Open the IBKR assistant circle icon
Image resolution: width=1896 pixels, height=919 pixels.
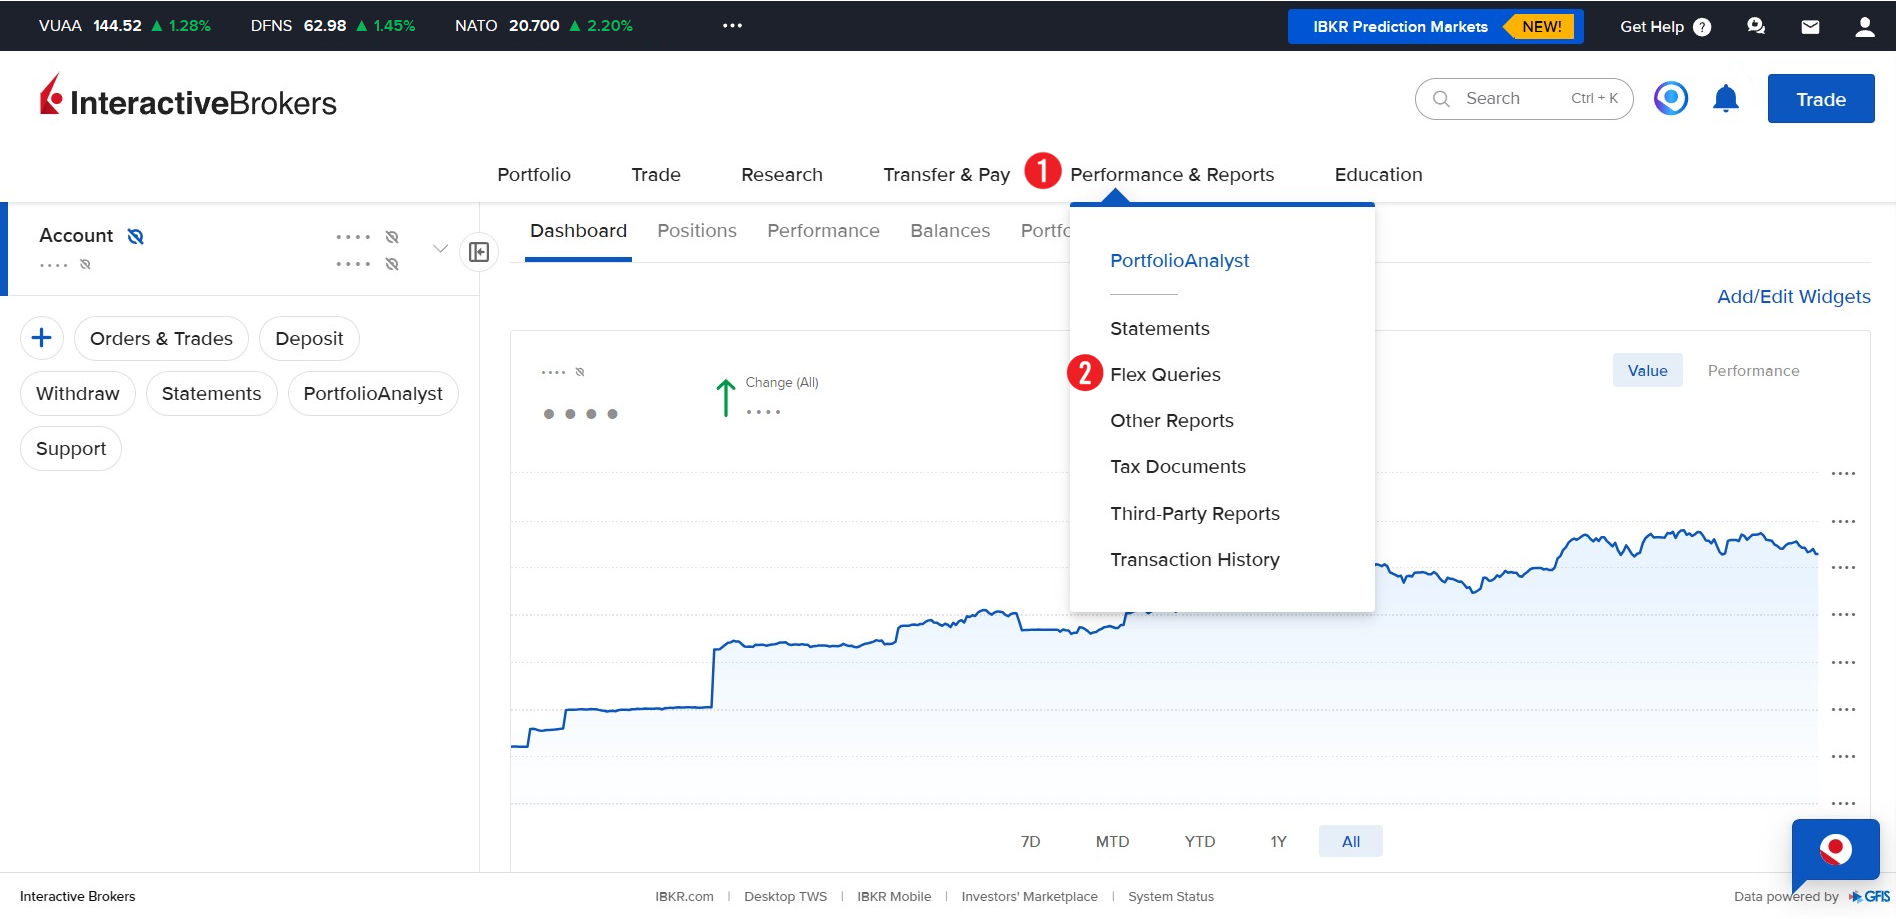pos(1671,98)
